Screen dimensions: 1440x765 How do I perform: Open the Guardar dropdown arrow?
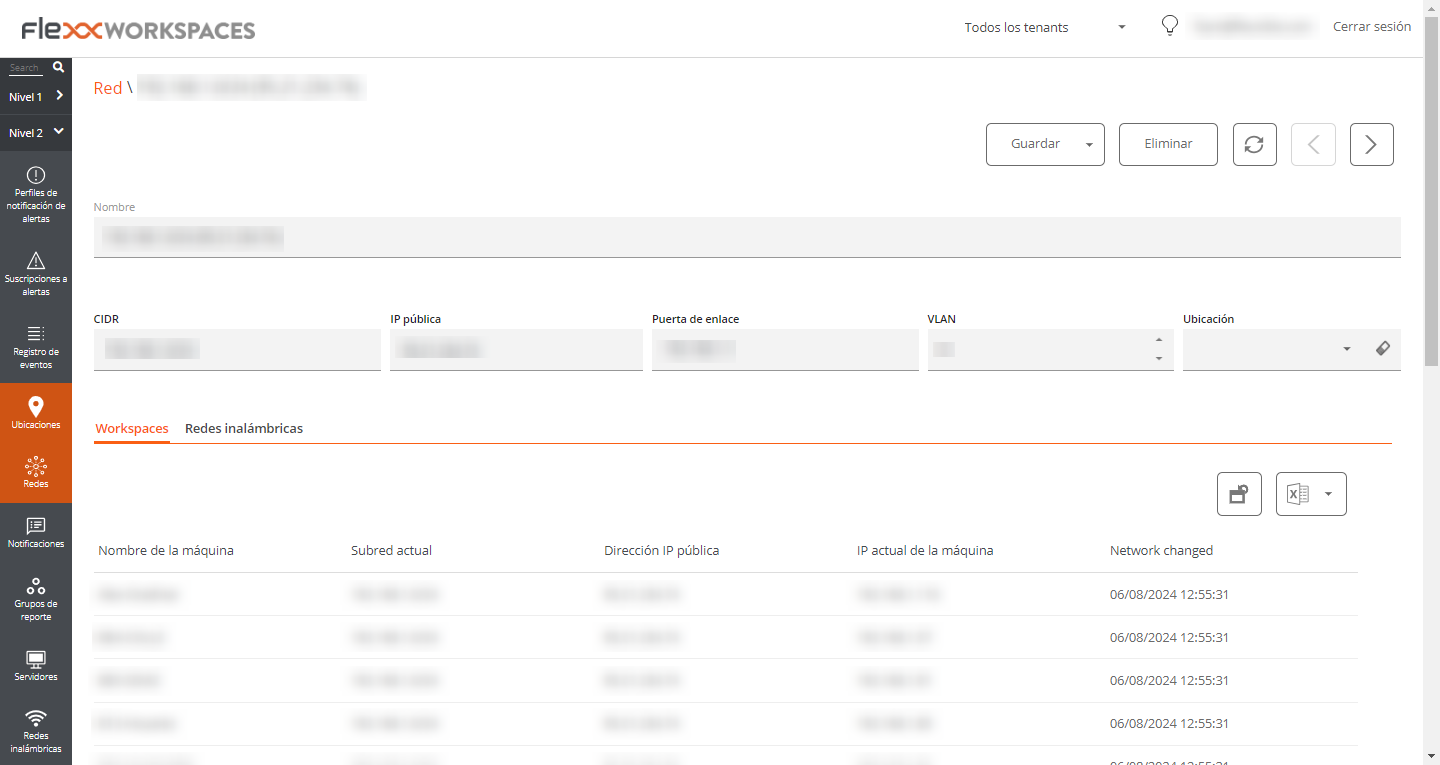point(1089,145)
